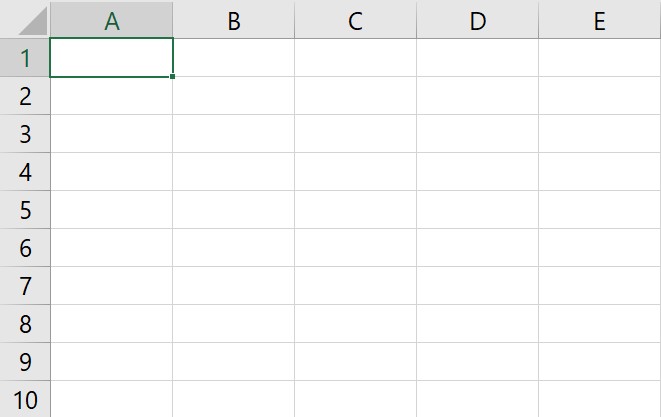Image resolution: width=661 pixels, height=417 pixels.
Task: Select column E header
Action: (x=599, y=19)
